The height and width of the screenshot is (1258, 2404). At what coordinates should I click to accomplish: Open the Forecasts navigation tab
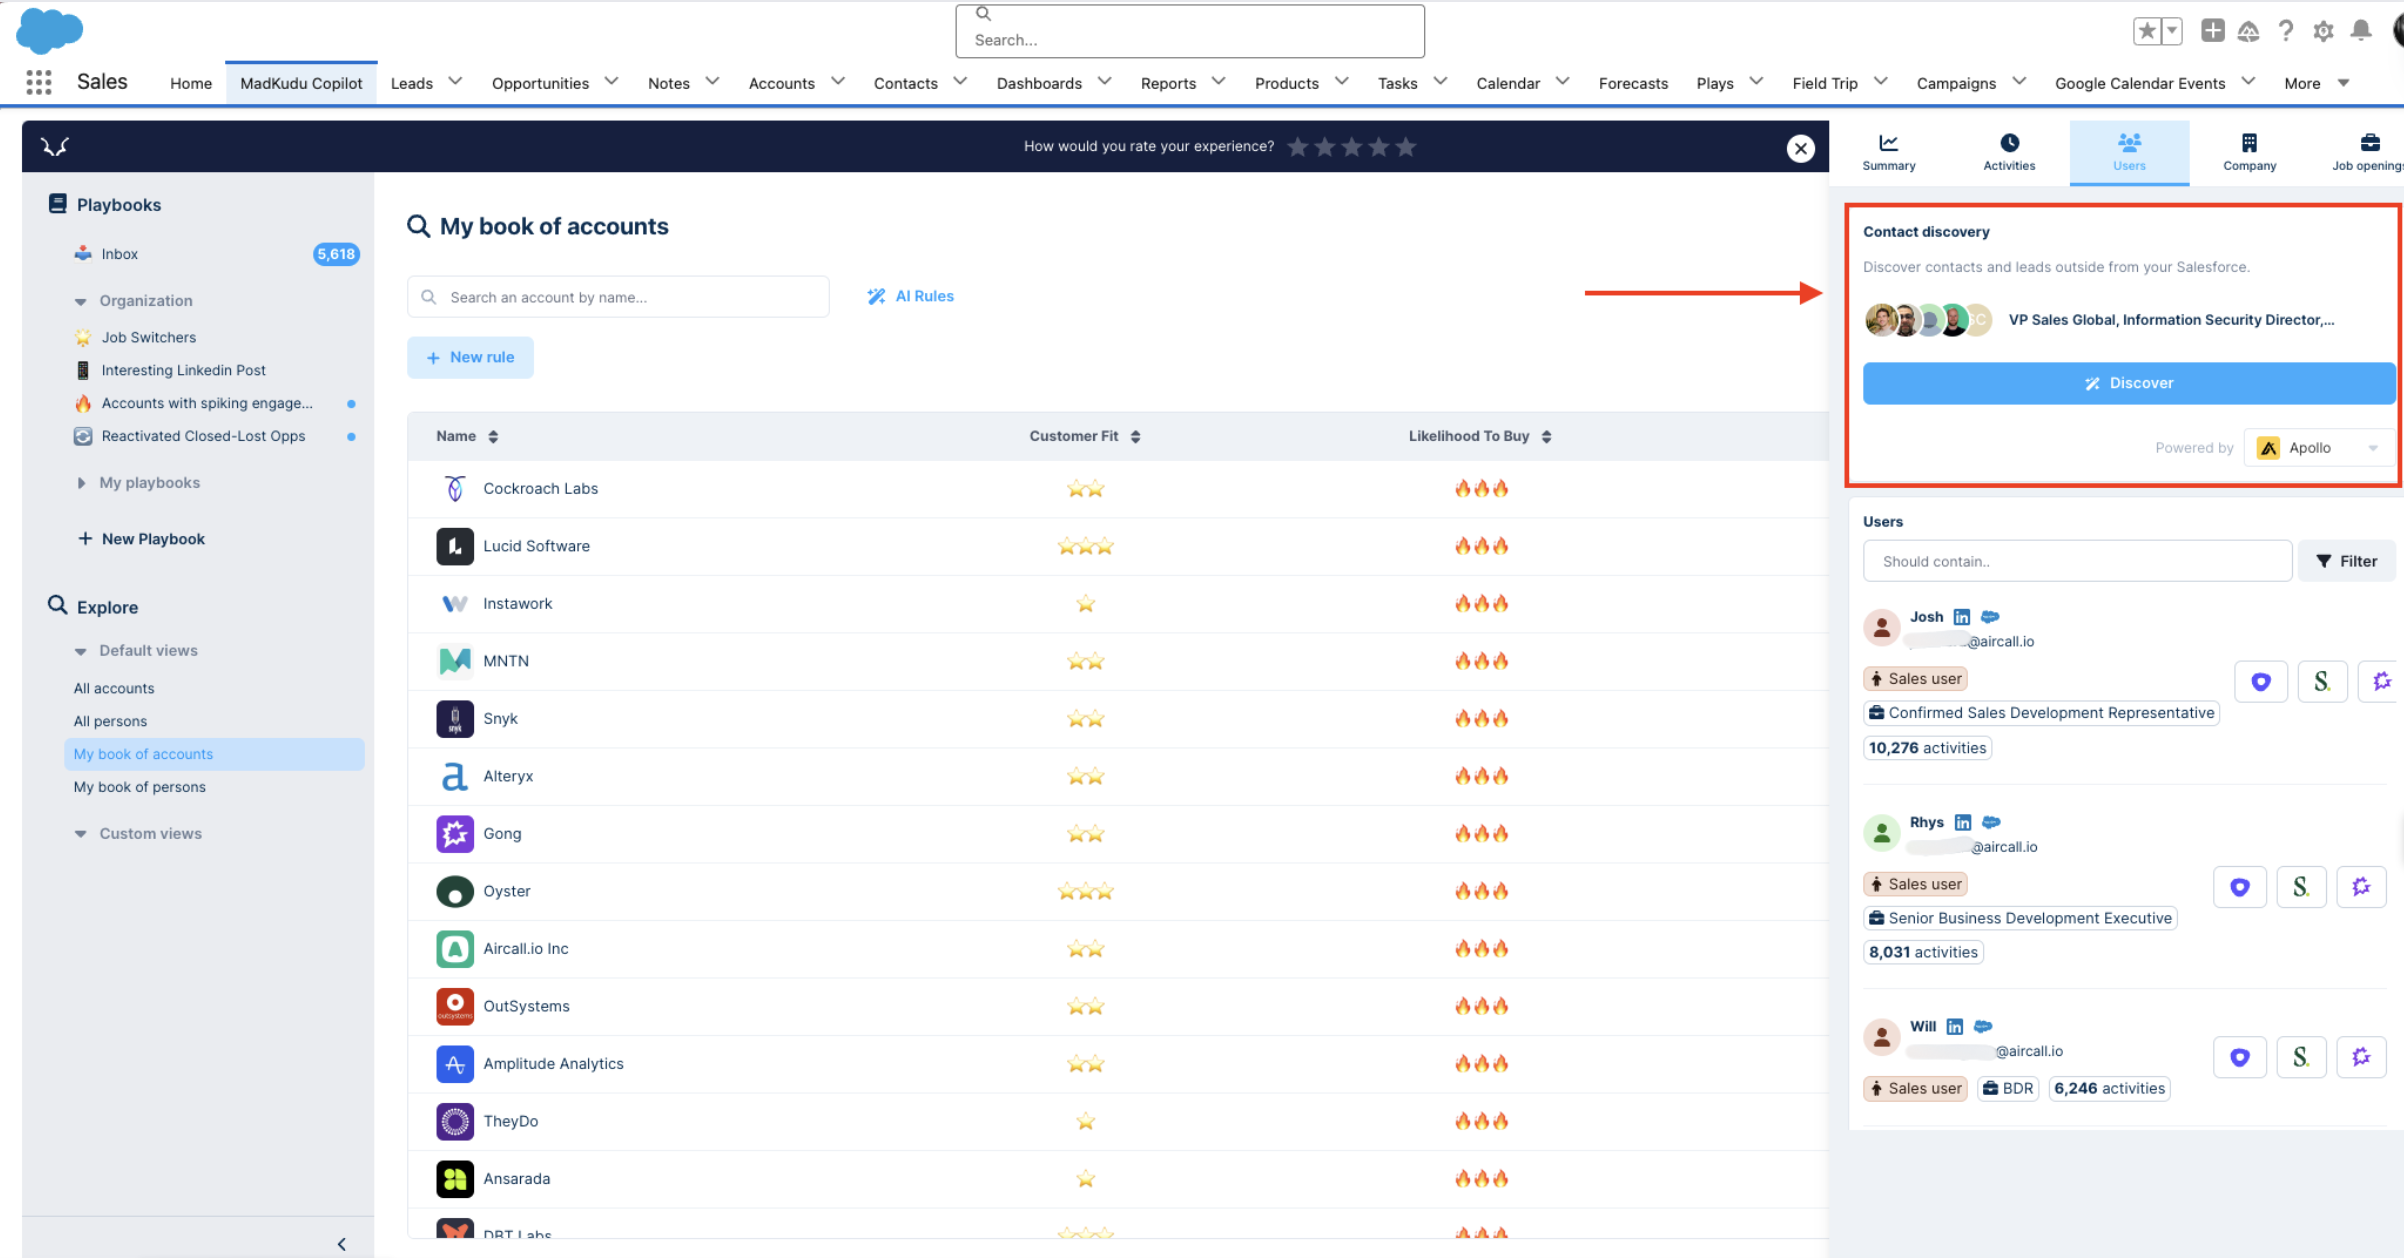[x=1632, y=83]
